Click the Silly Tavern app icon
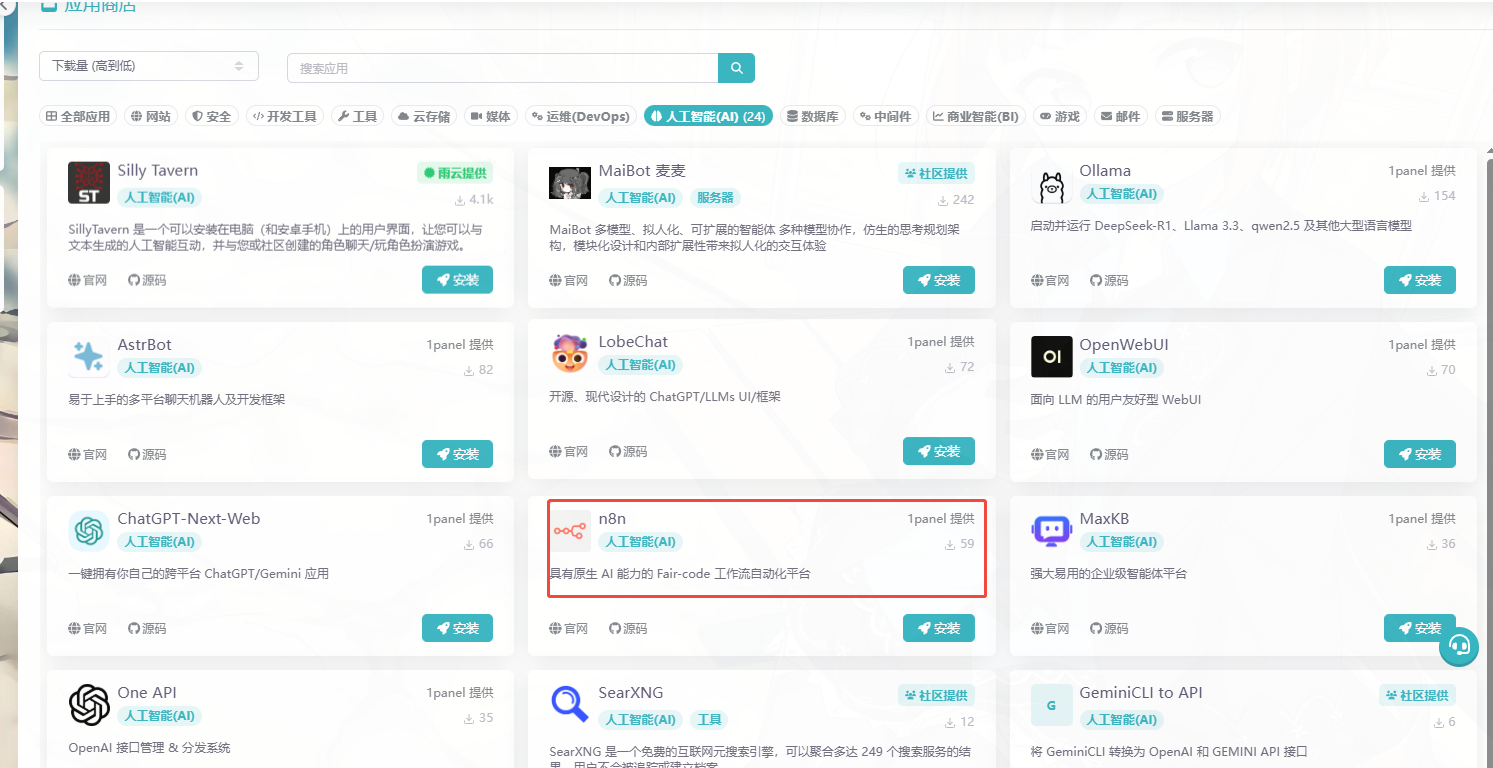Viewport: 1493px width, 768px height. (x=89, y=183)
